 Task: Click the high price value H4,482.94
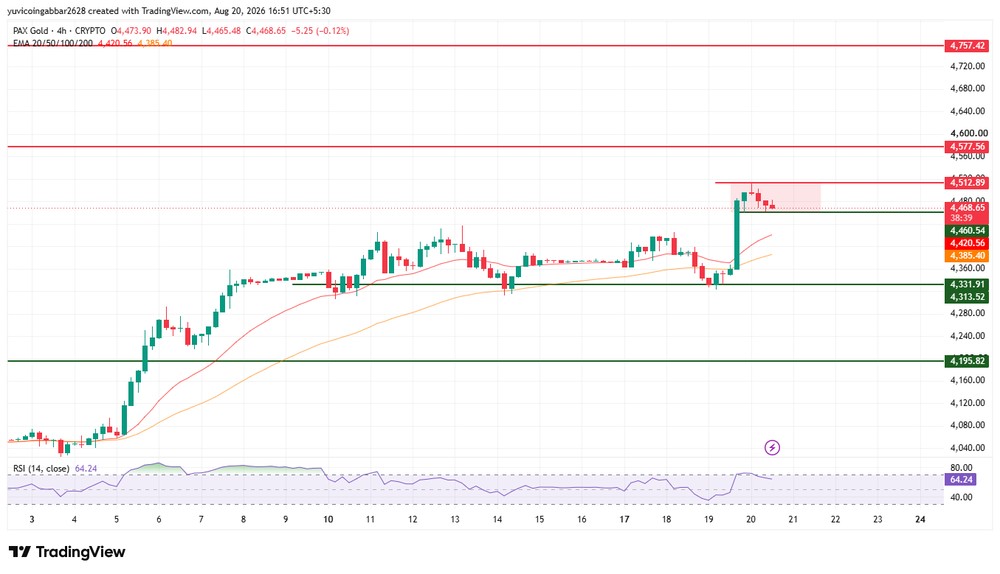pos(177,31)
